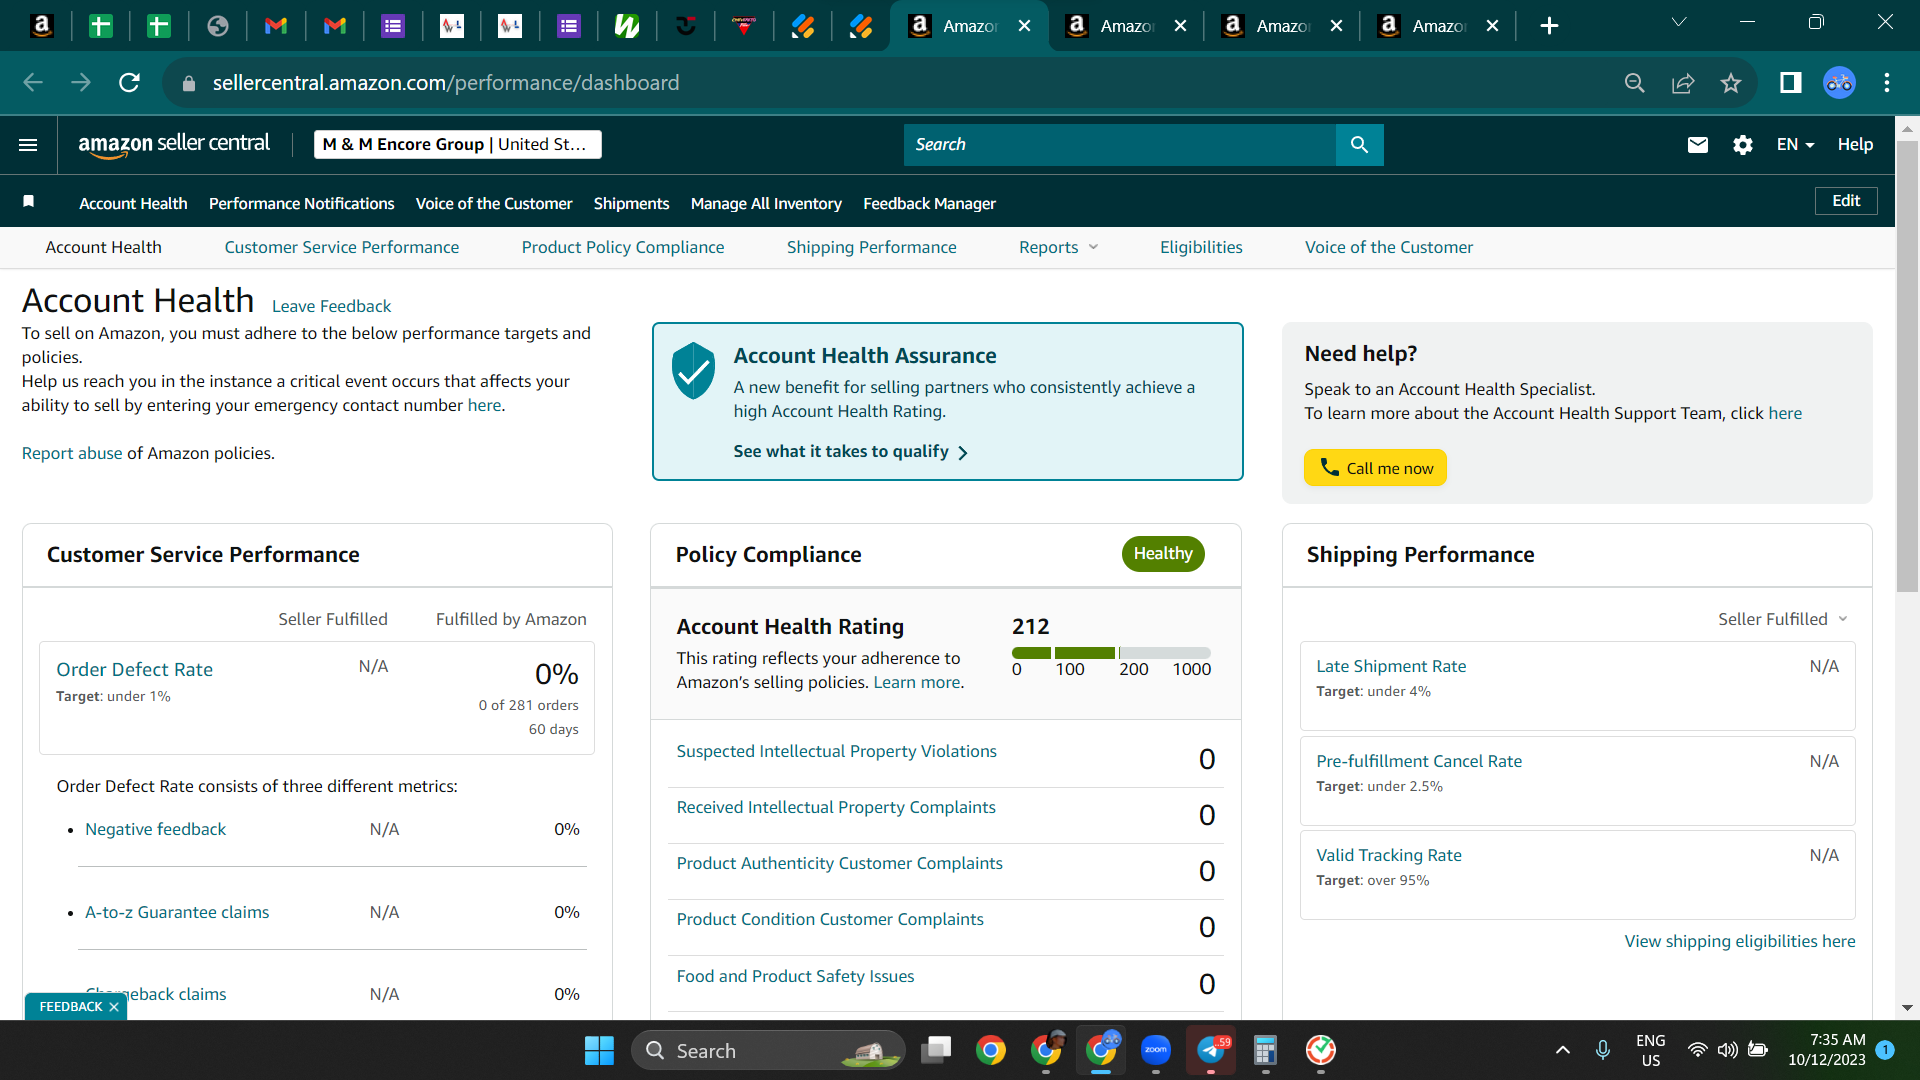Click the Edit favorites button
1920x1080 pixels.
point(1846,201)
